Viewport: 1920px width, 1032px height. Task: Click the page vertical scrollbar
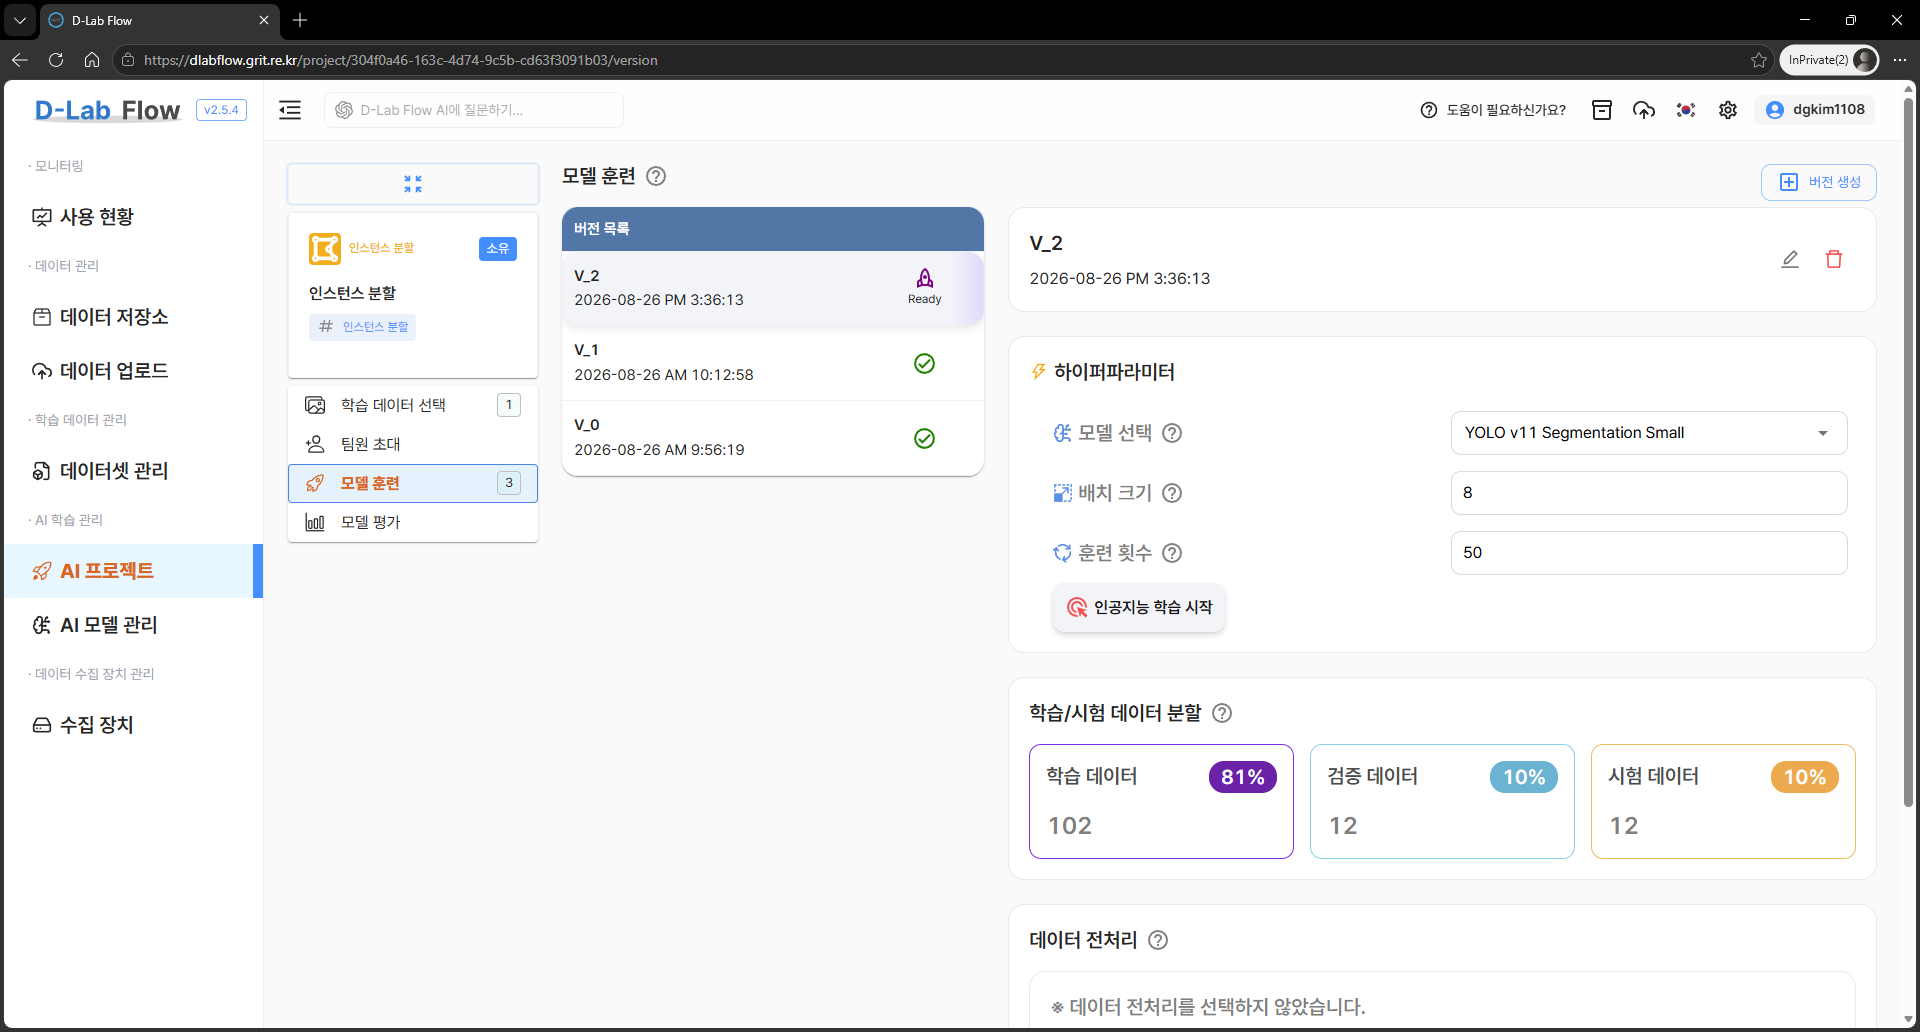[x=1909, y=450]
